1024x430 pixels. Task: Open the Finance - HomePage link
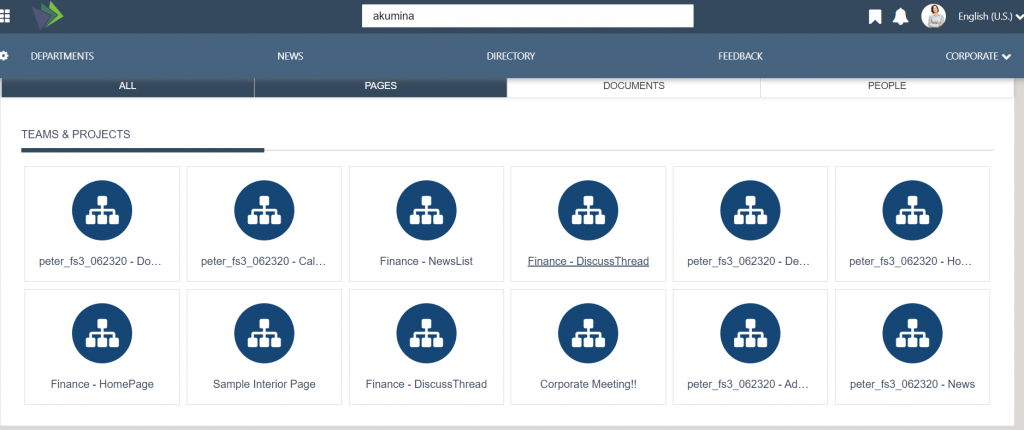click(x=102, y=384)
